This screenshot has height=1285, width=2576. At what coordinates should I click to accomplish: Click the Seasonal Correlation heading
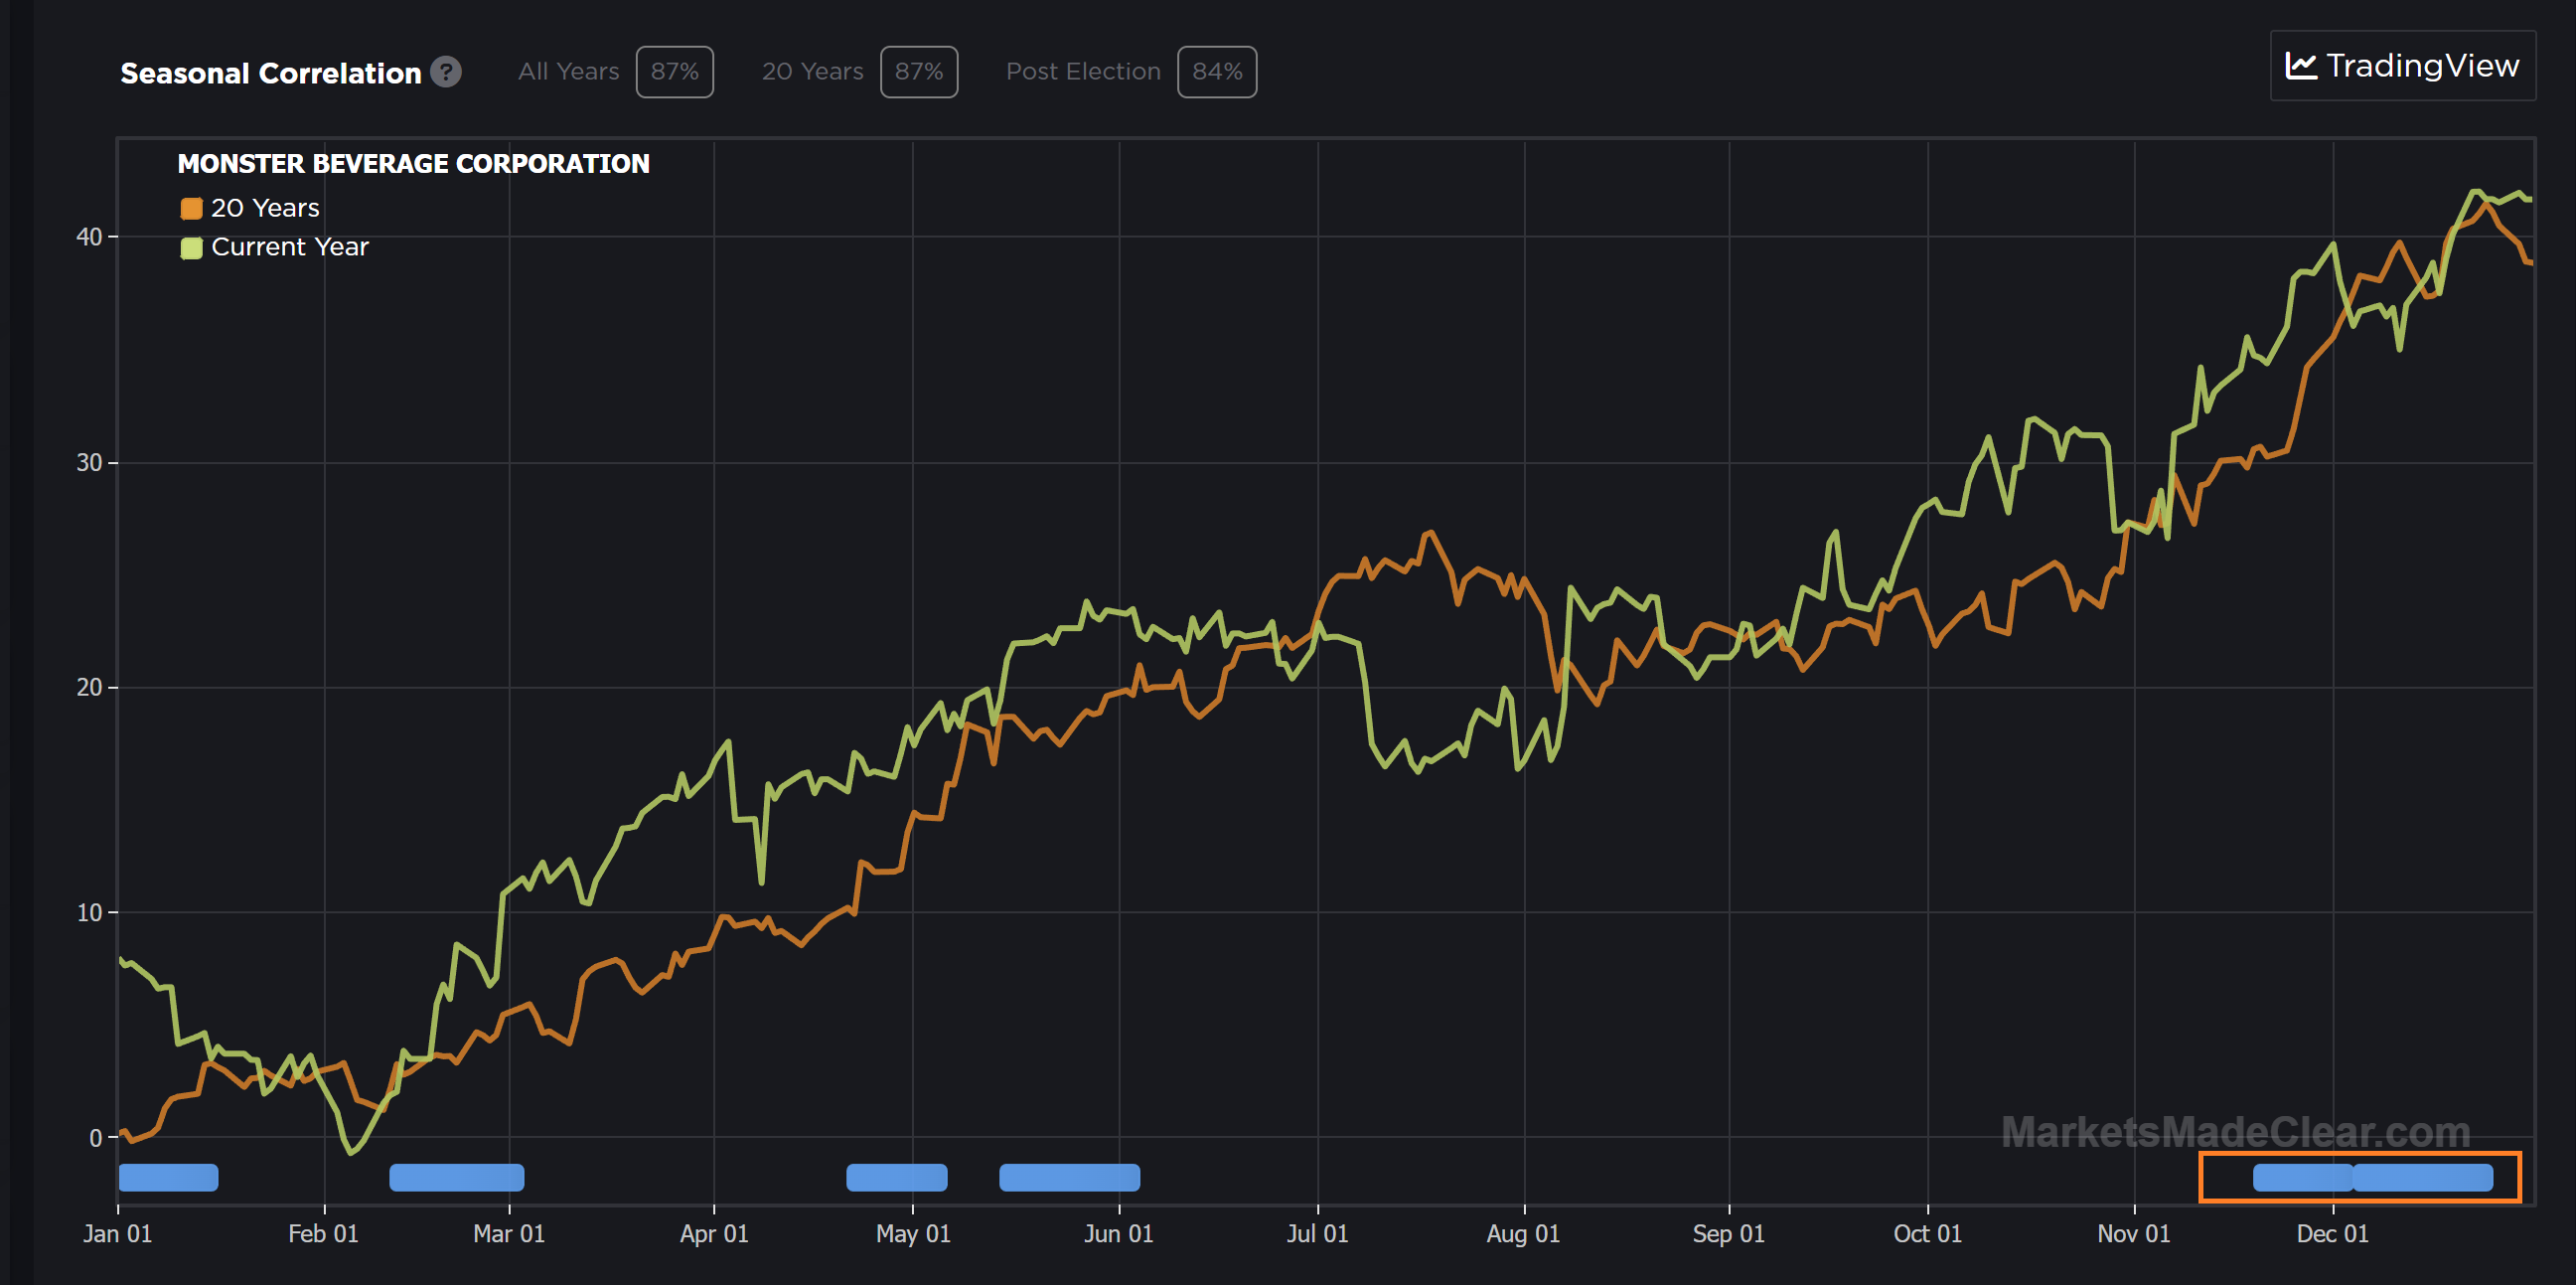tap(270, 73)
